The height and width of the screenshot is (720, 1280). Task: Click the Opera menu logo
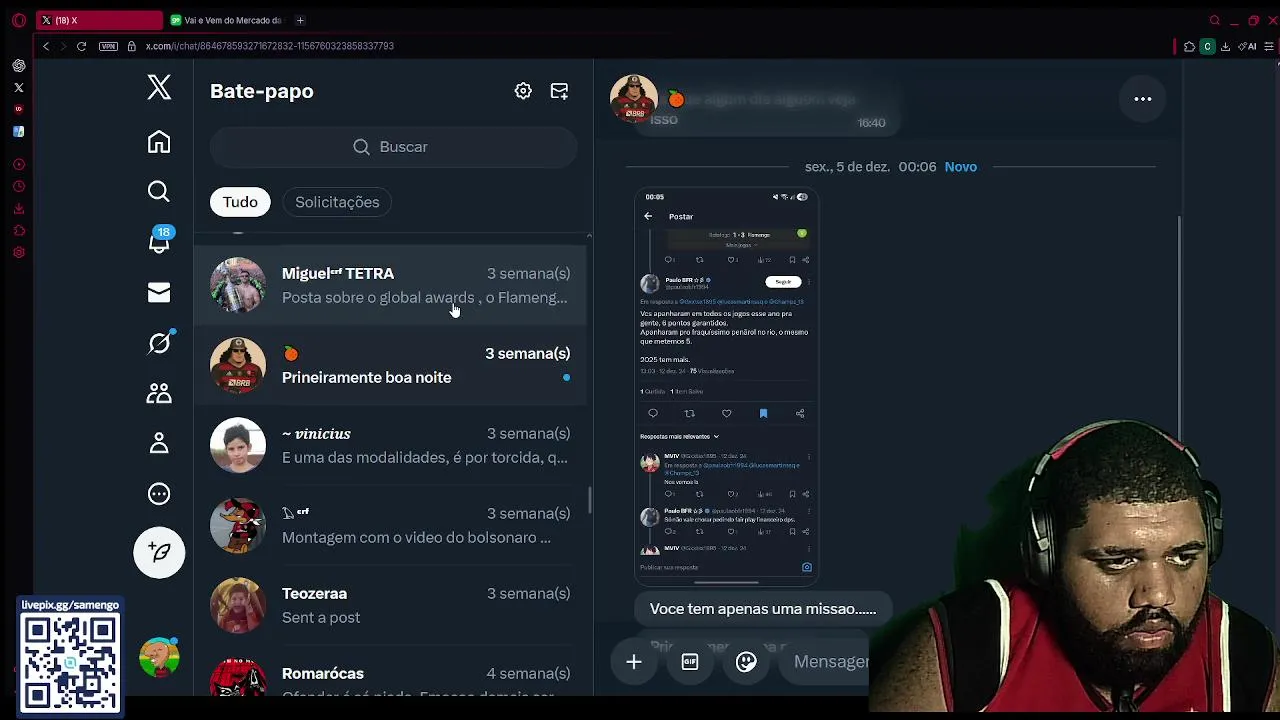pyautogui.click(x=18, y=20)
